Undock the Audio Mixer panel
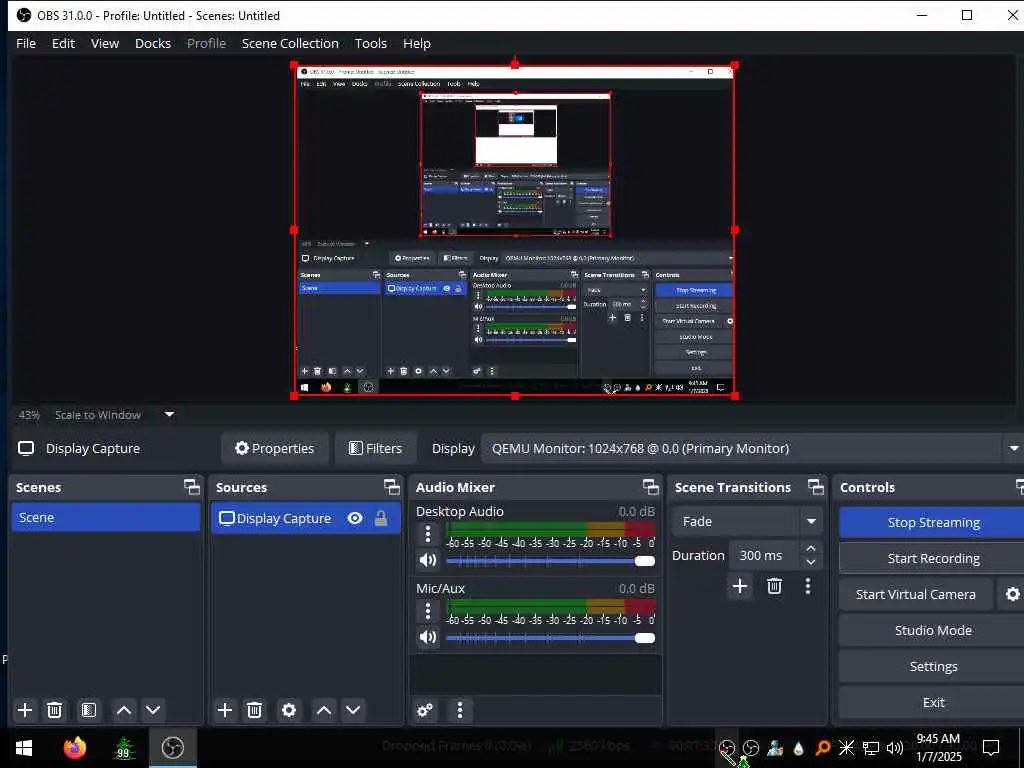 650,487
